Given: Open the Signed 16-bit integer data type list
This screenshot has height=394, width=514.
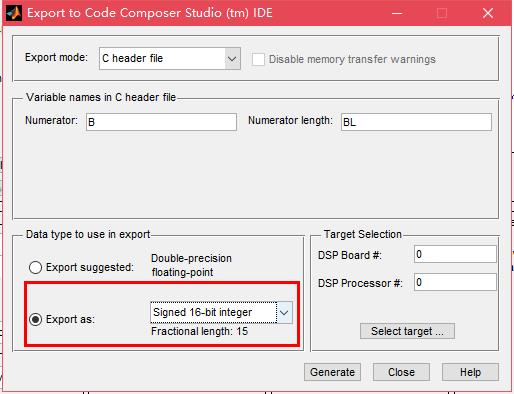Looking at the screenshot, I should pyautogui.click(x=221, y=313).
